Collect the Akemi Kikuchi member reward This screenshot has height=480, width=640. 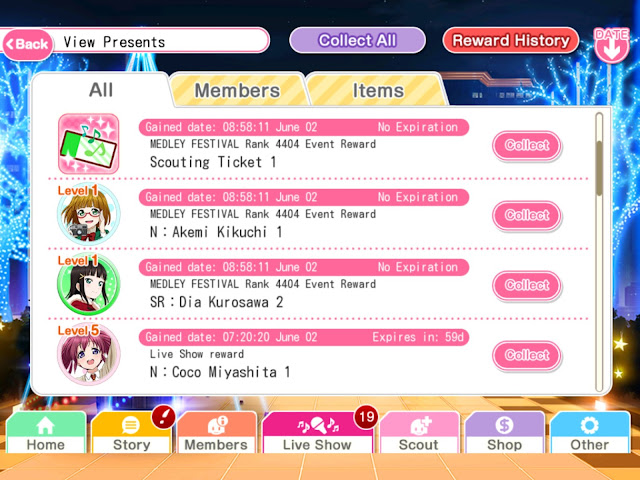tap(527, 216)
